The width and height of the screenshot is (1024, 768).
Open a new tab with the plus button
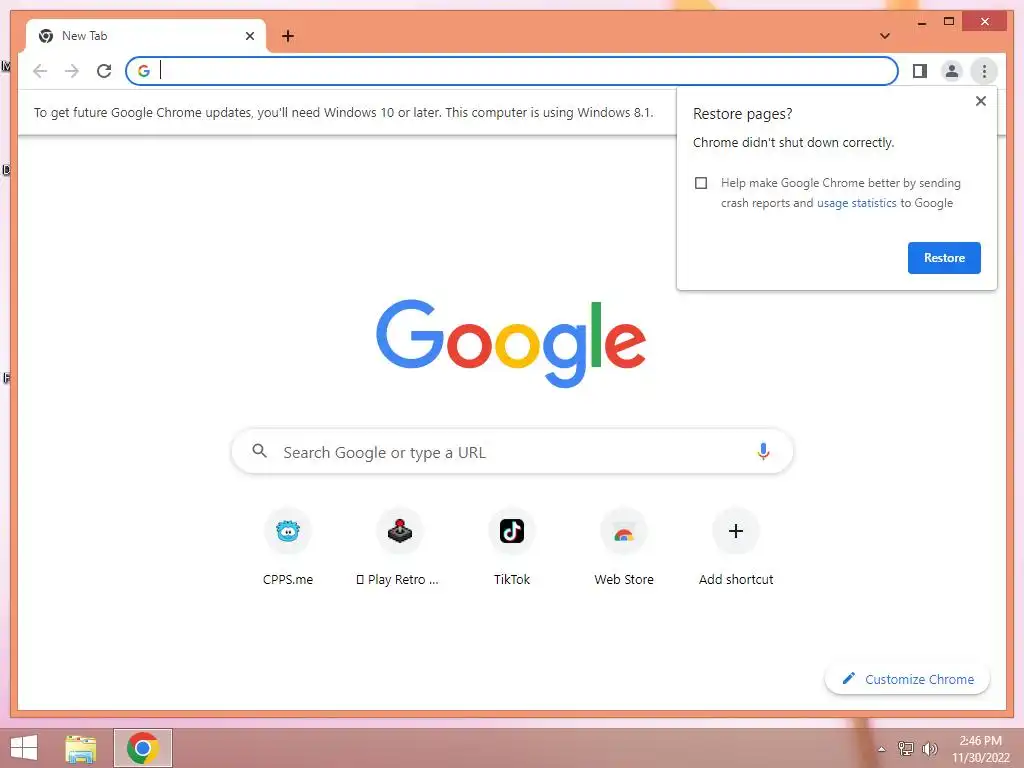coord(287,36)
